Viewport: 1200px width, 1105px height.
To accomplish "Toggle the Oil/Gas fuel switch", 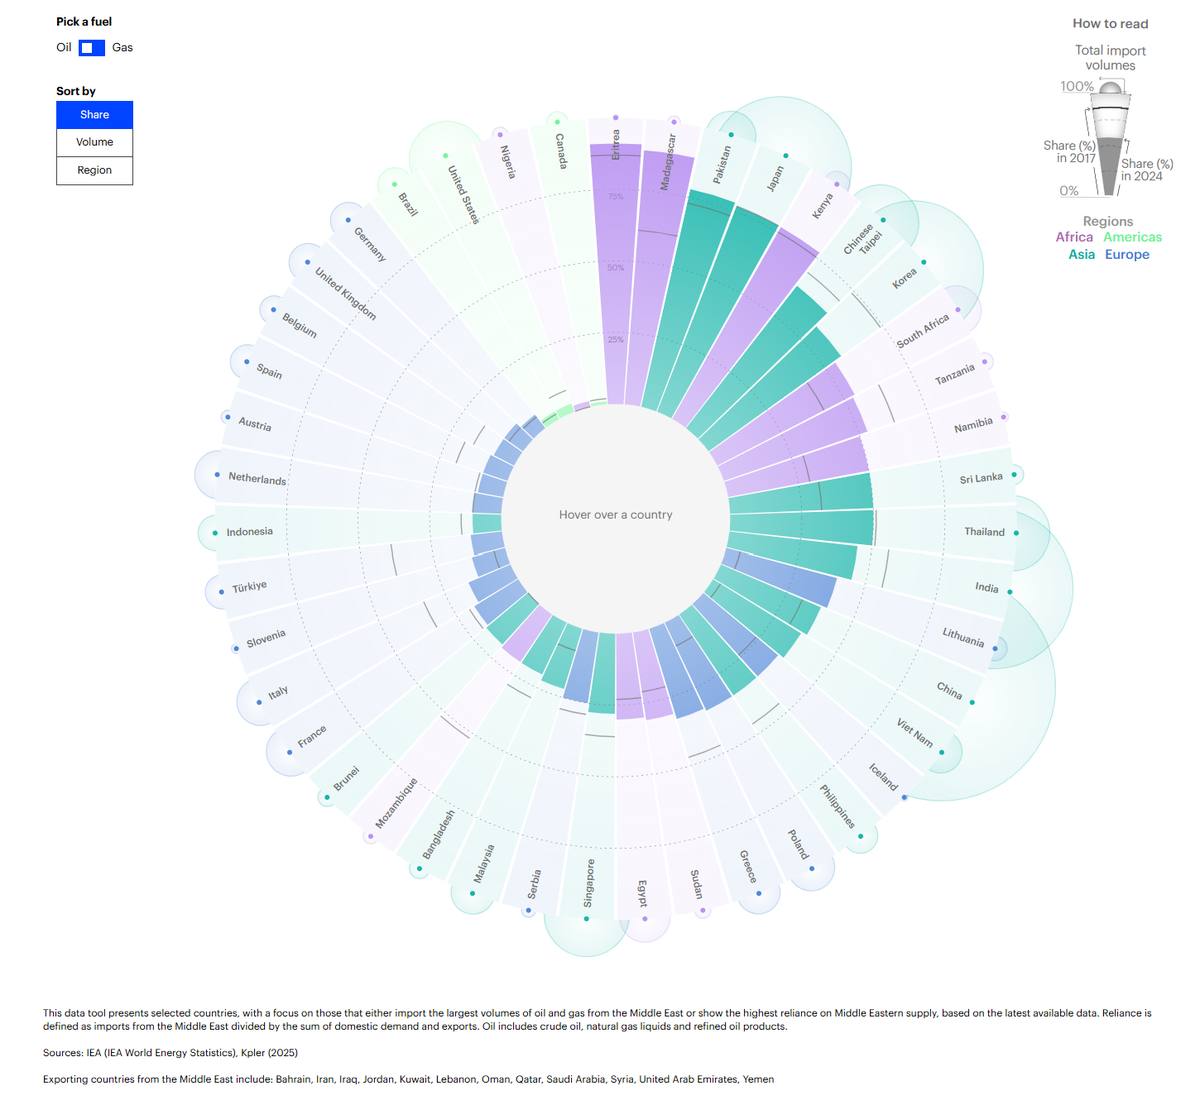I will click(92, 47).
